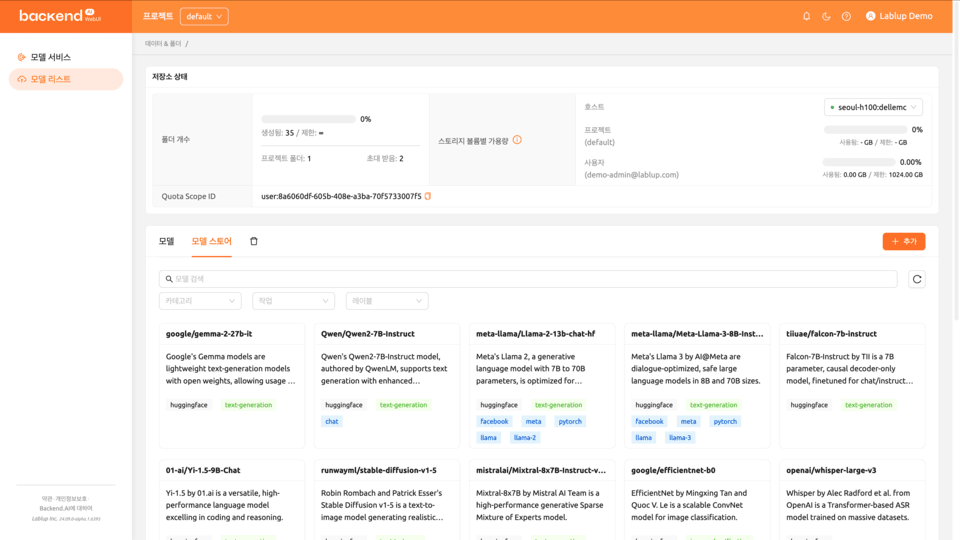Click the Backend.AI WebUI logo
This screenshot has width=960, height=540.
coord(60,16)
